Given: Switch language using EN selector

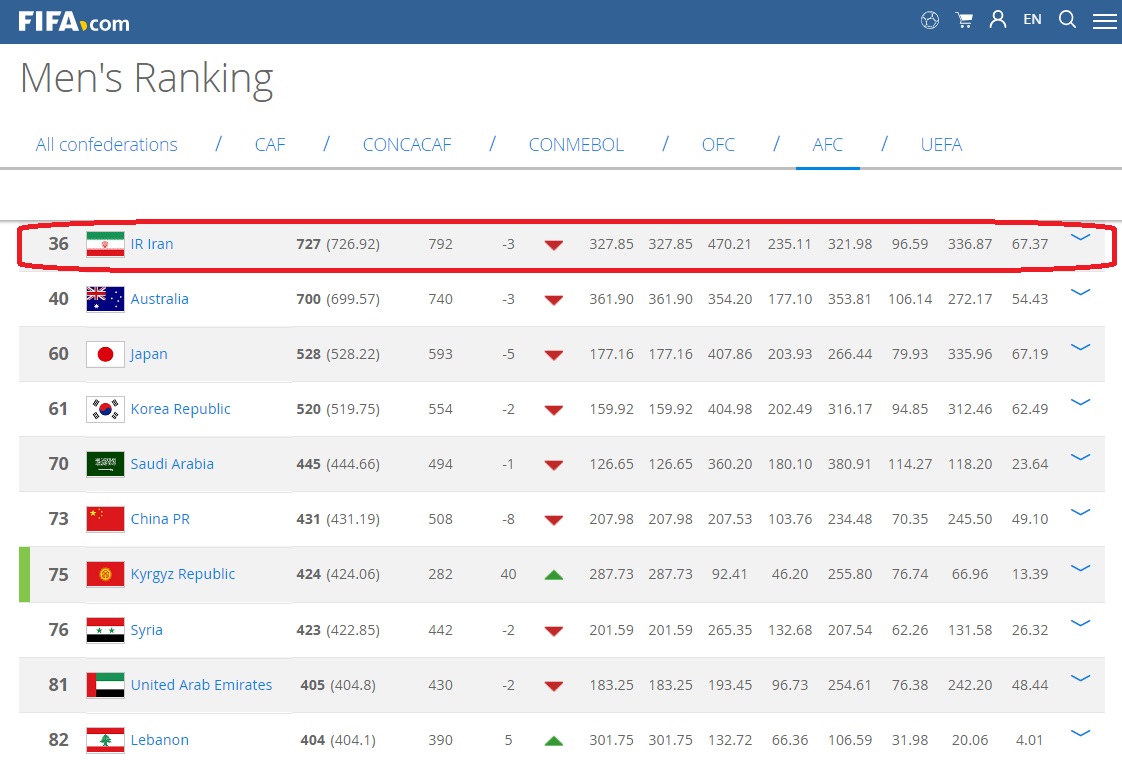Looking at the screenshot, I should (1032, 20).
